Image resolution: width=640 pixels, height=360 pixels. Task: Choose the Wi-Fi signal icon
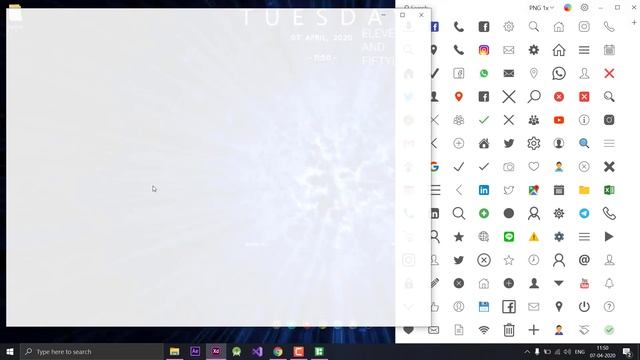pyautogui.click(x=484, y=330)
